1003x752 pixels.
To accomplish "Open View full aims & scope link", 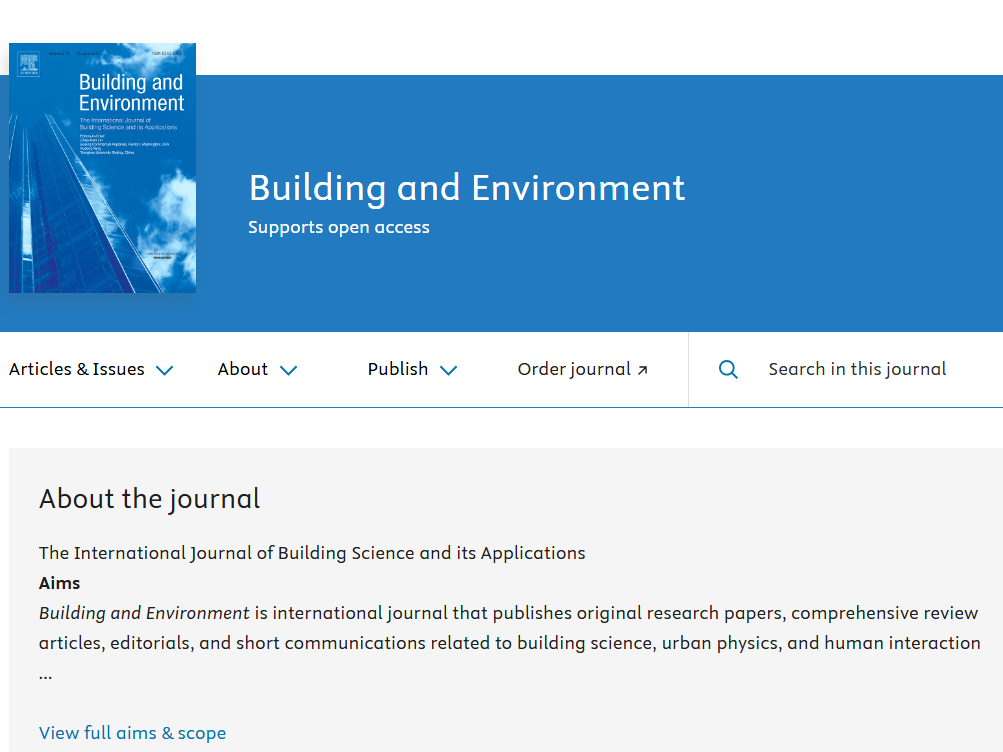I will pyautogui.click(x=132, y=733).
